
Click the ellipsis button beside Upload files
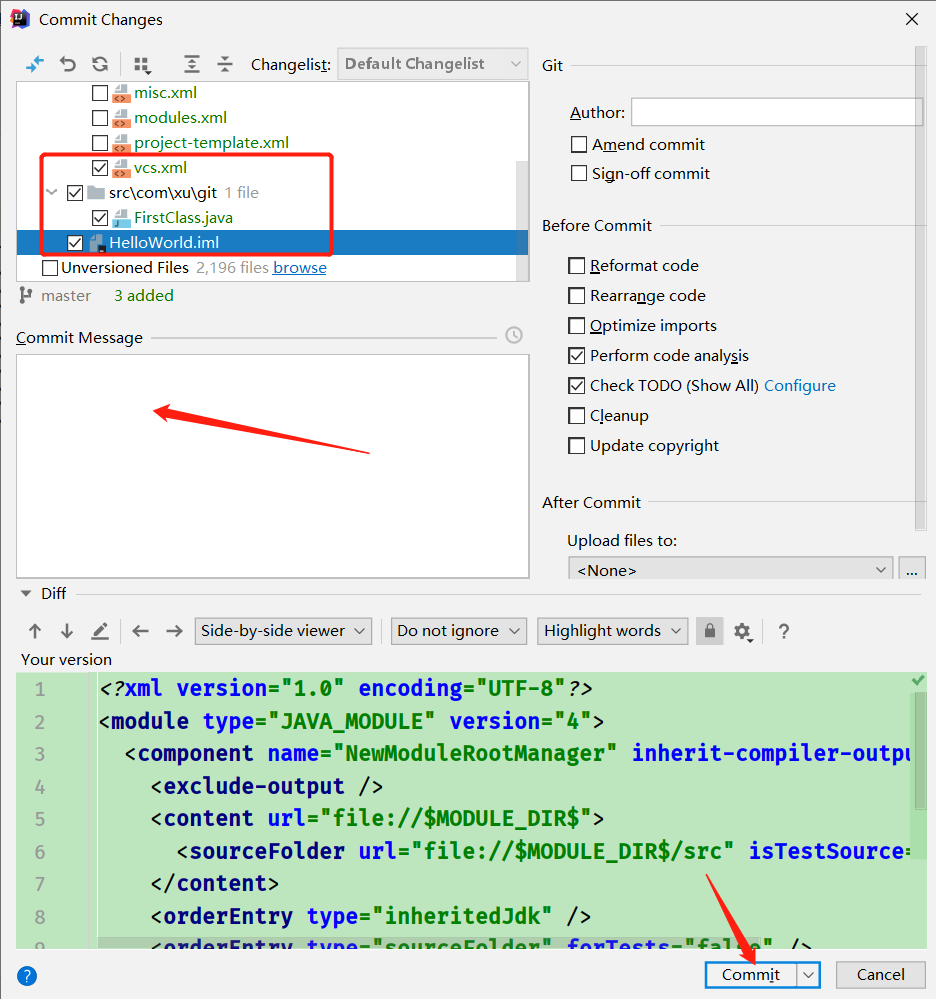(x=912, y=568)
